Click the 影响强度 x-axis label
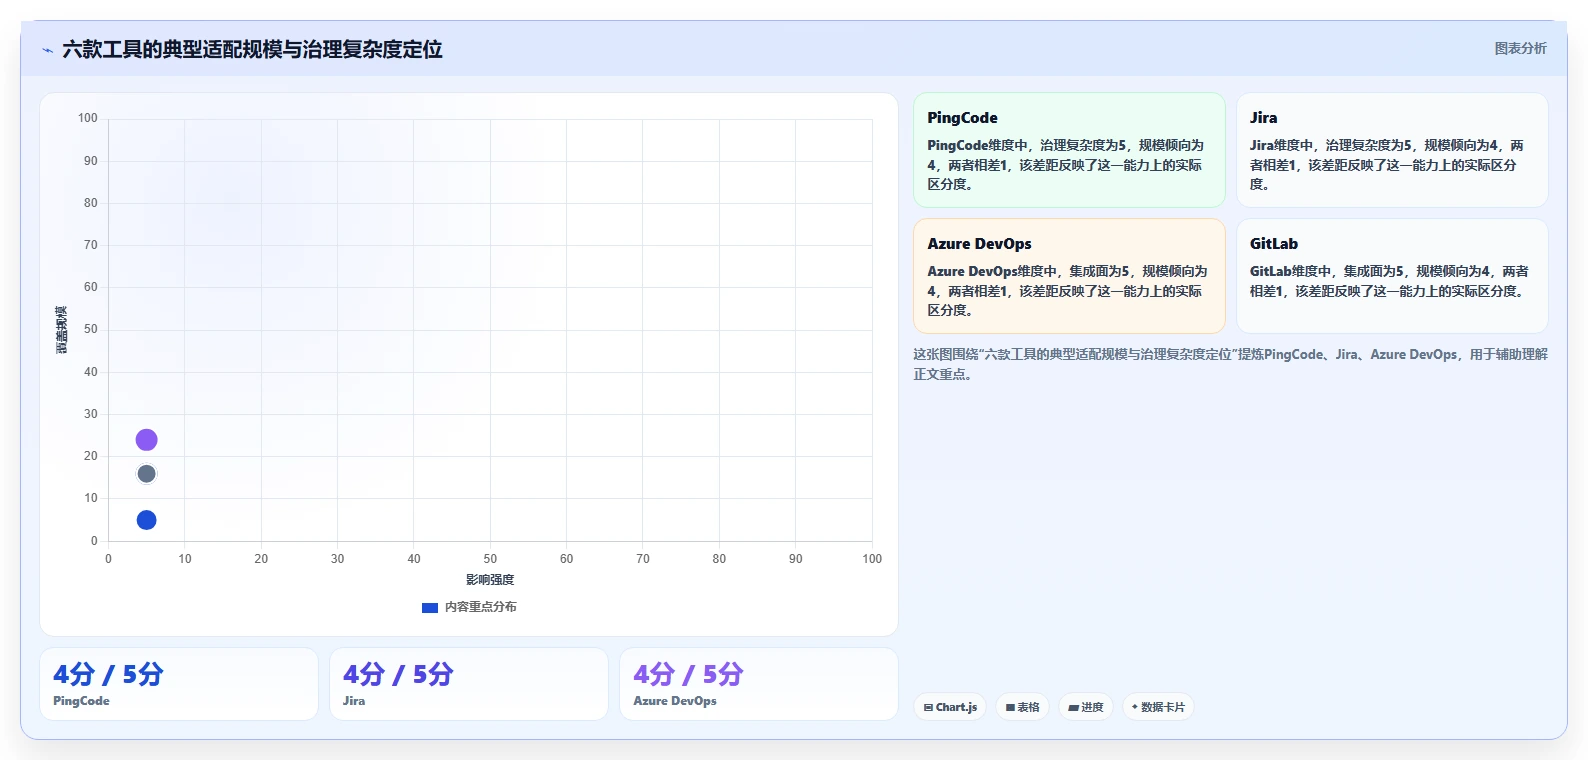Image resolution: width=1588 pixels, height=760 pixels. click(490, 580)
